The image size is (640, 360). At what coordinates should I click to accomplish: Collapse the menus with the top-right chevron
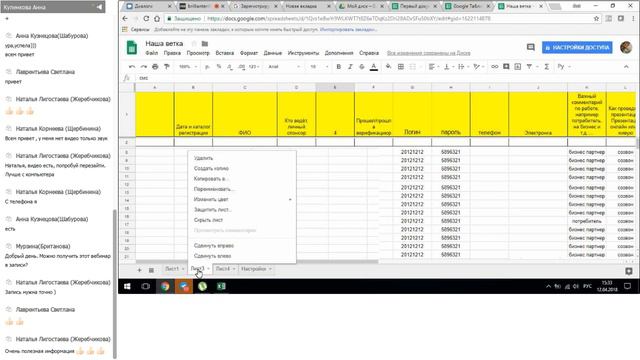tap(626, 67)
